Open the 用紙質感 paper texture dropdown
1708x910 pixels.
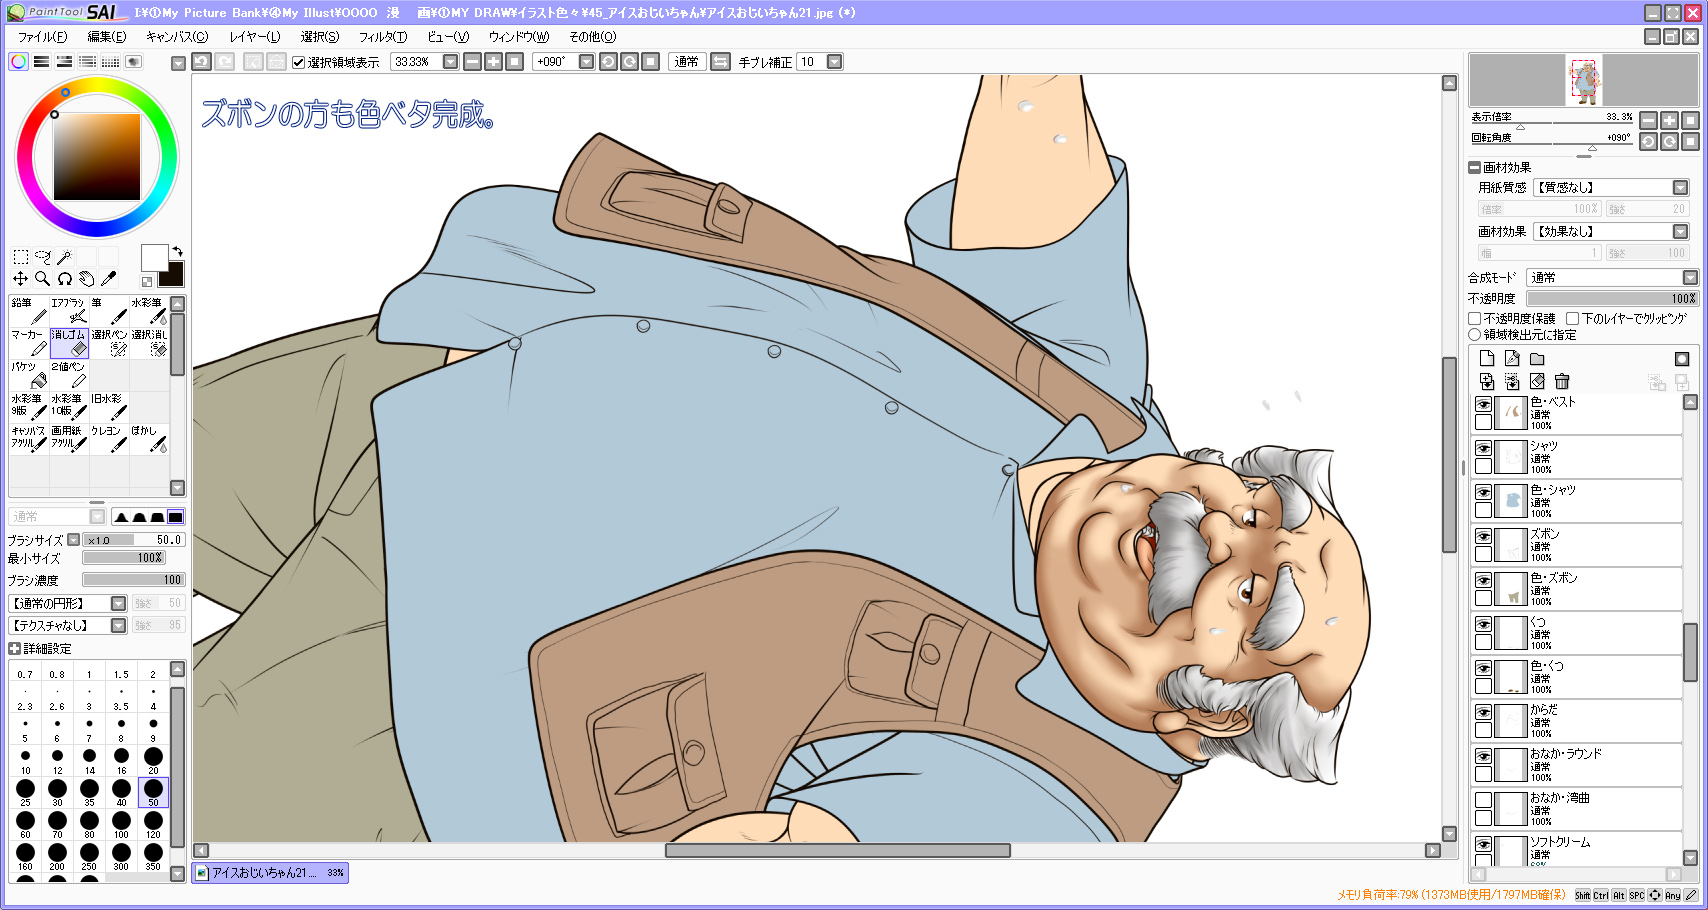pyautogui.click(x=1680, y=188)
